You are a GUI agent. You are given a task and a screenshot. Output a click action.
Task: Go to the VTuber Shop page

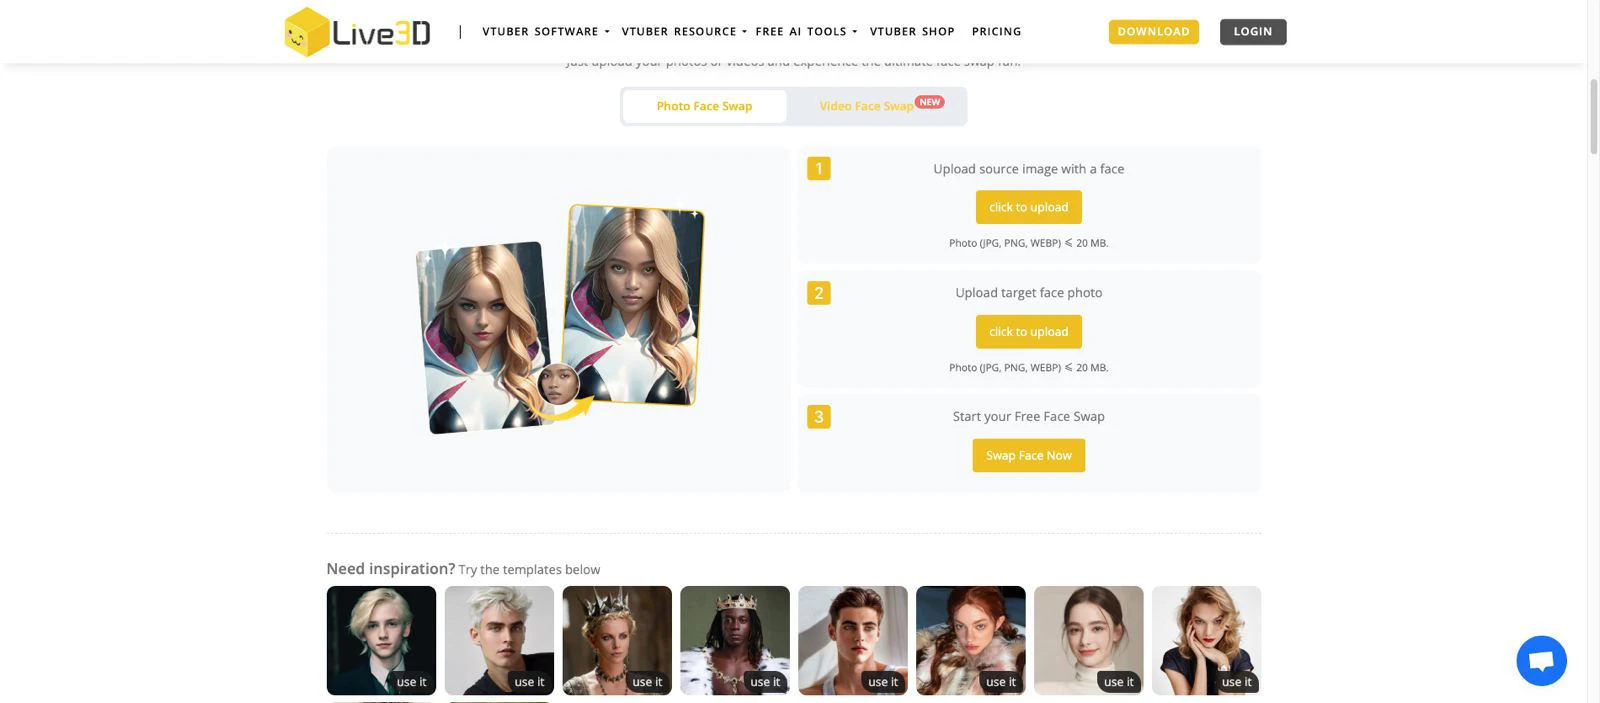coord(912,32)
